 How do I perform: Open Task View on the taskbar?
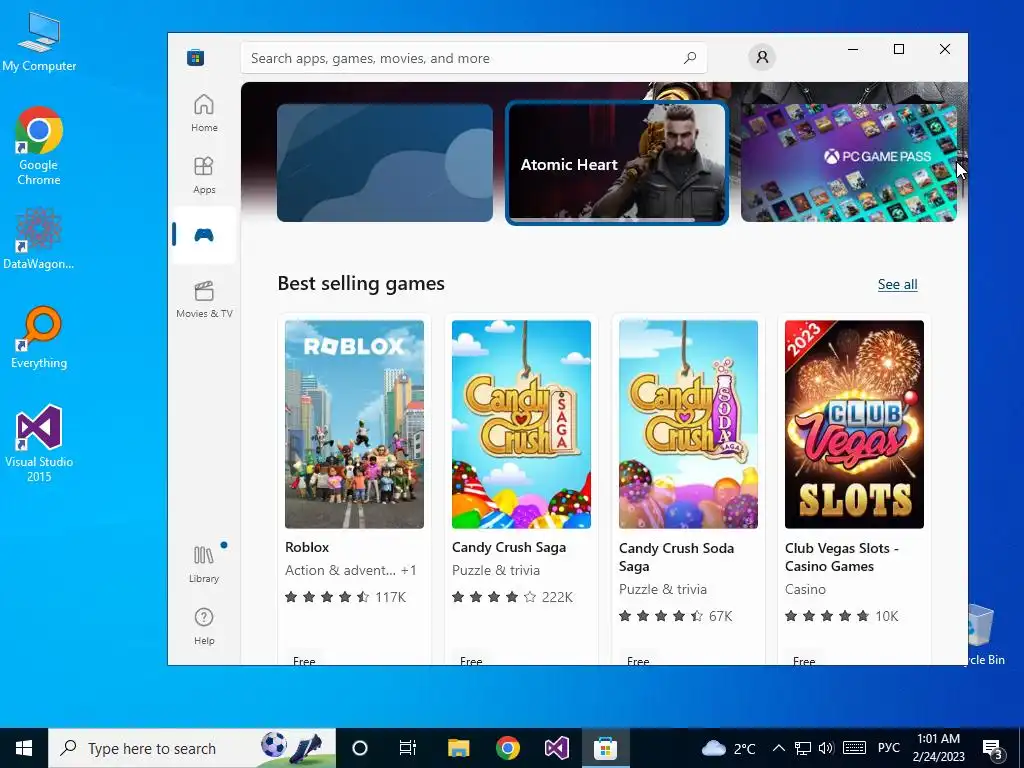pos(408,748)
